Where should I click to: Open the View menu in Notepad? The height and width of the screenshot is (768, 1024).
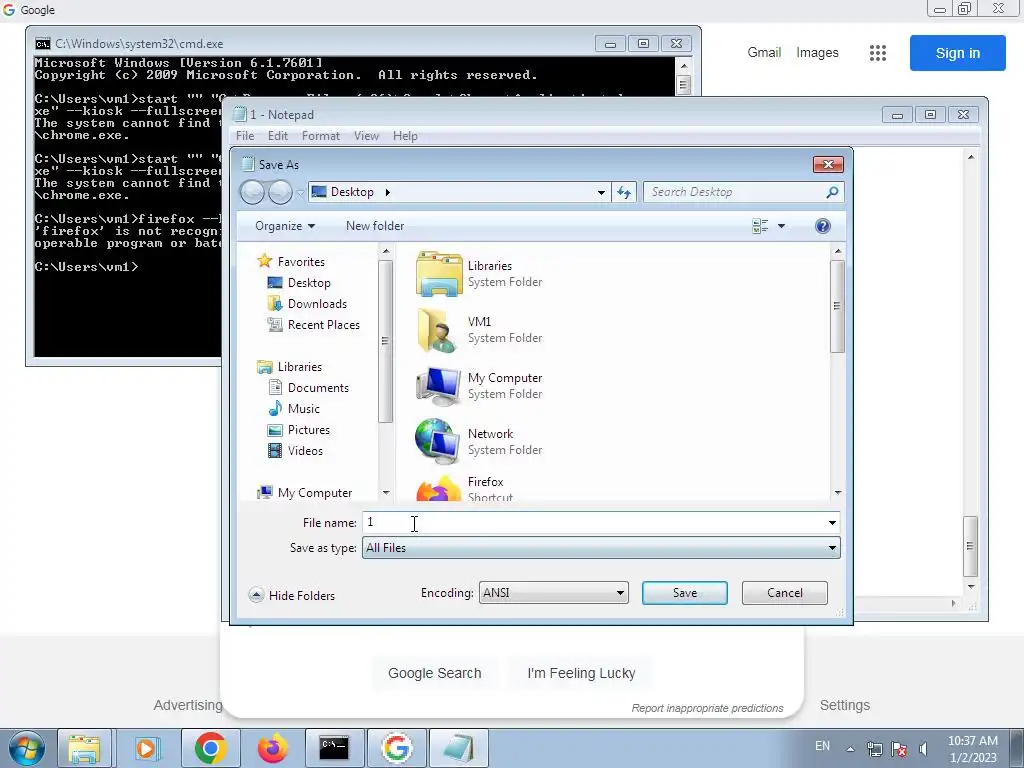click(x=366, y=136)
